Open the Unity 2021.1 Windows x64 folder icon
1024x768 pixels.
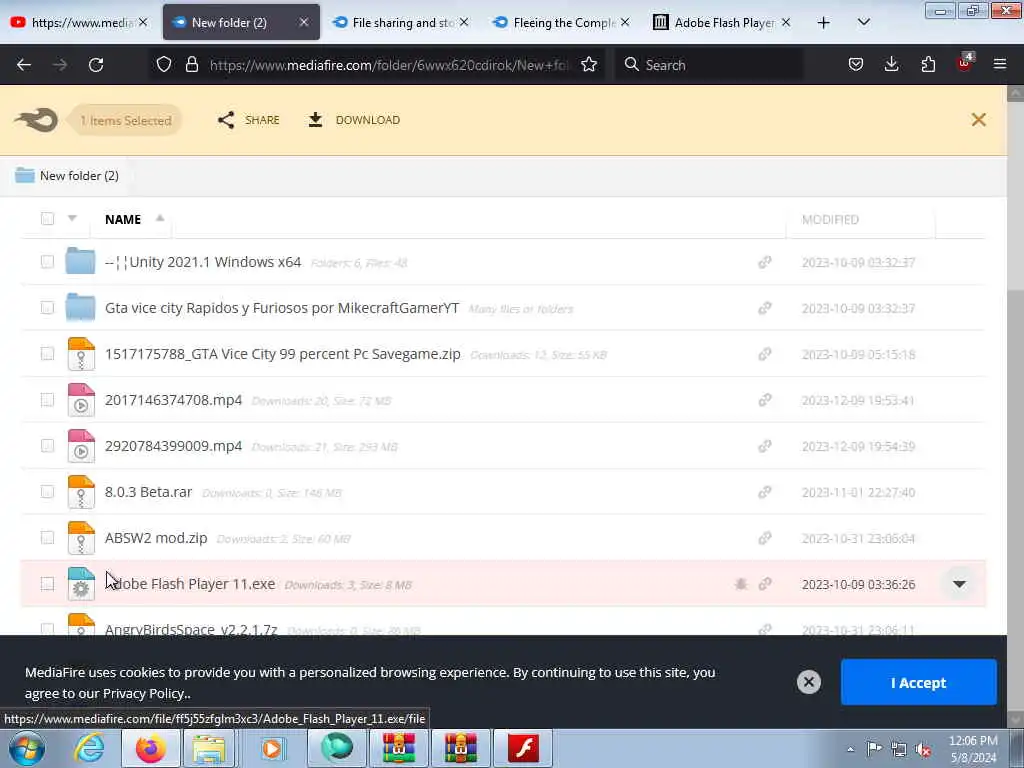[80, 261]
